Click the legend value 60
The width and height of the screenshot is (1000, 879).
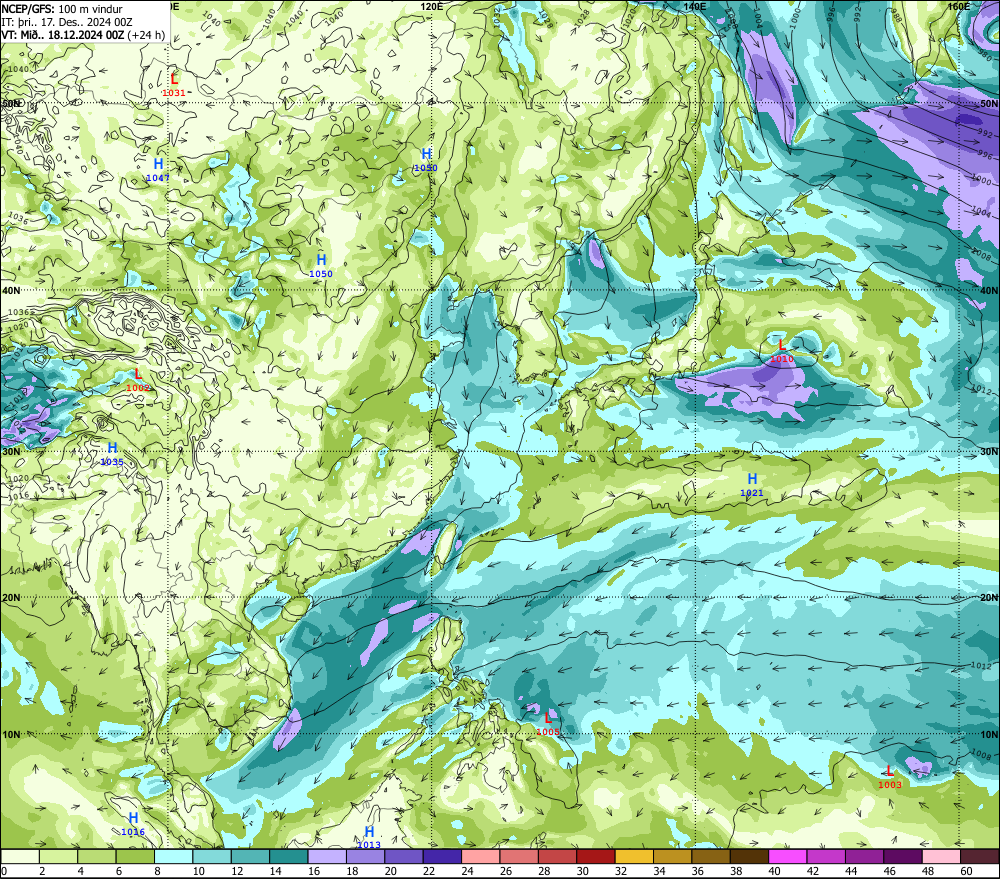pyautogui.click(x=966, y=871)
